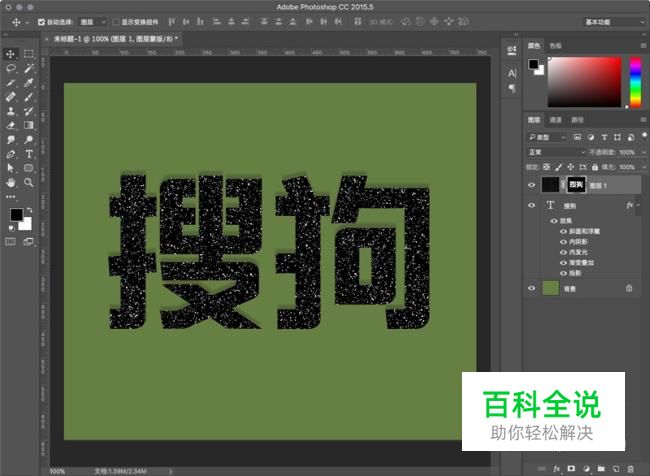
Task: Toggle the Drop Shadow effect eye
Action: 563,273
